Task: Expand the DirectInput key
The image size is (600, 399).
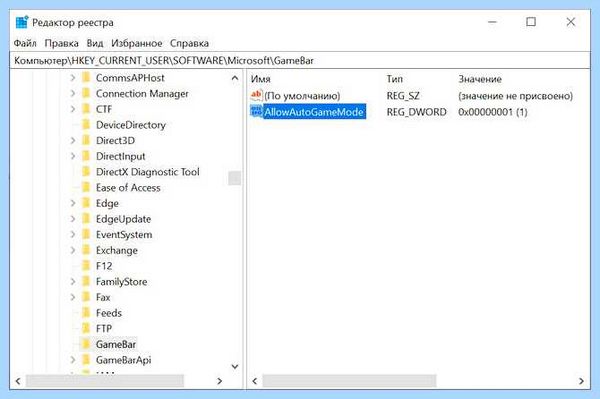Action: point(73,156)
